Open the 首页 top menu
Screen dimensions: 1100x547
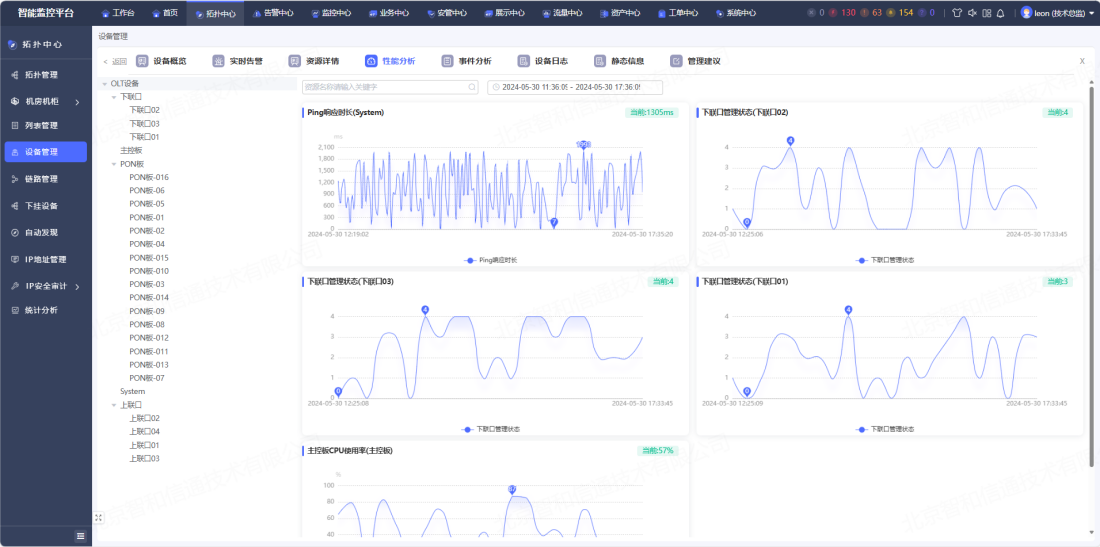pyautogui.click(x=166, y=13)
